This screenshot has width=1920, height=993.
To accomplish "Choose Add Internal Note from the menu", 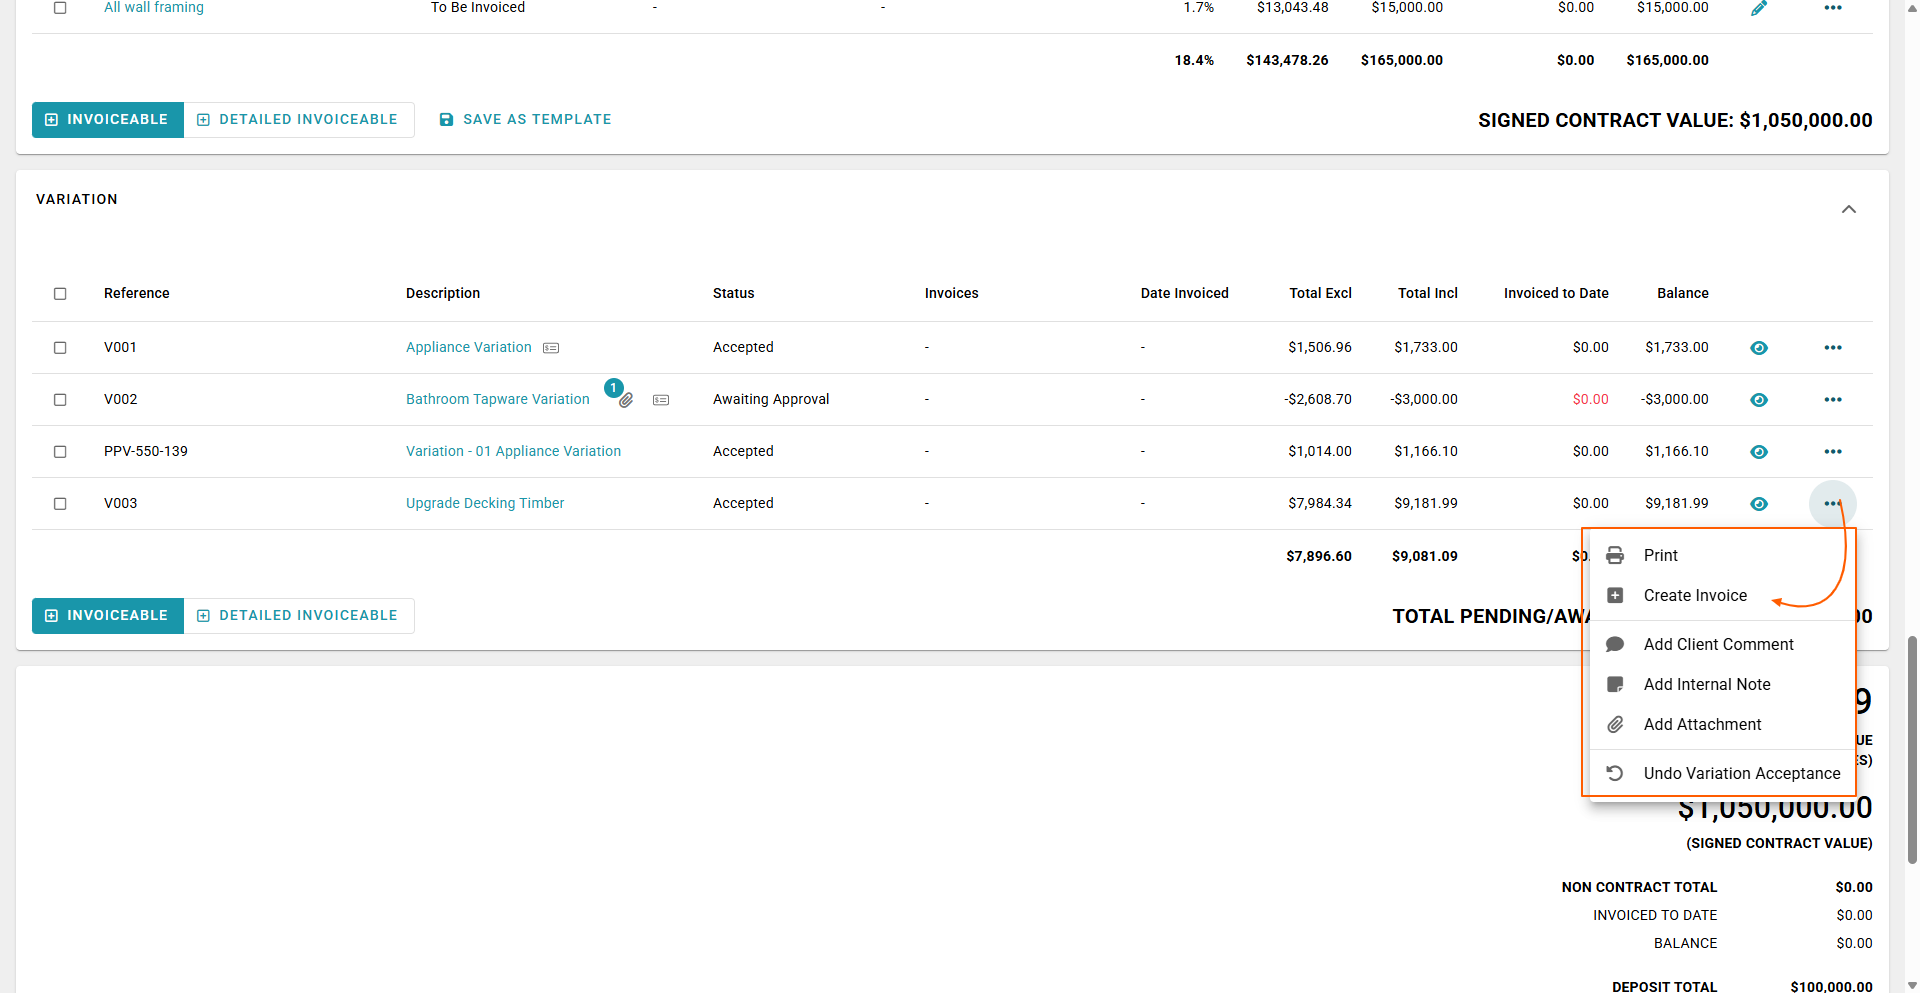I will [x=1723, y=684].
